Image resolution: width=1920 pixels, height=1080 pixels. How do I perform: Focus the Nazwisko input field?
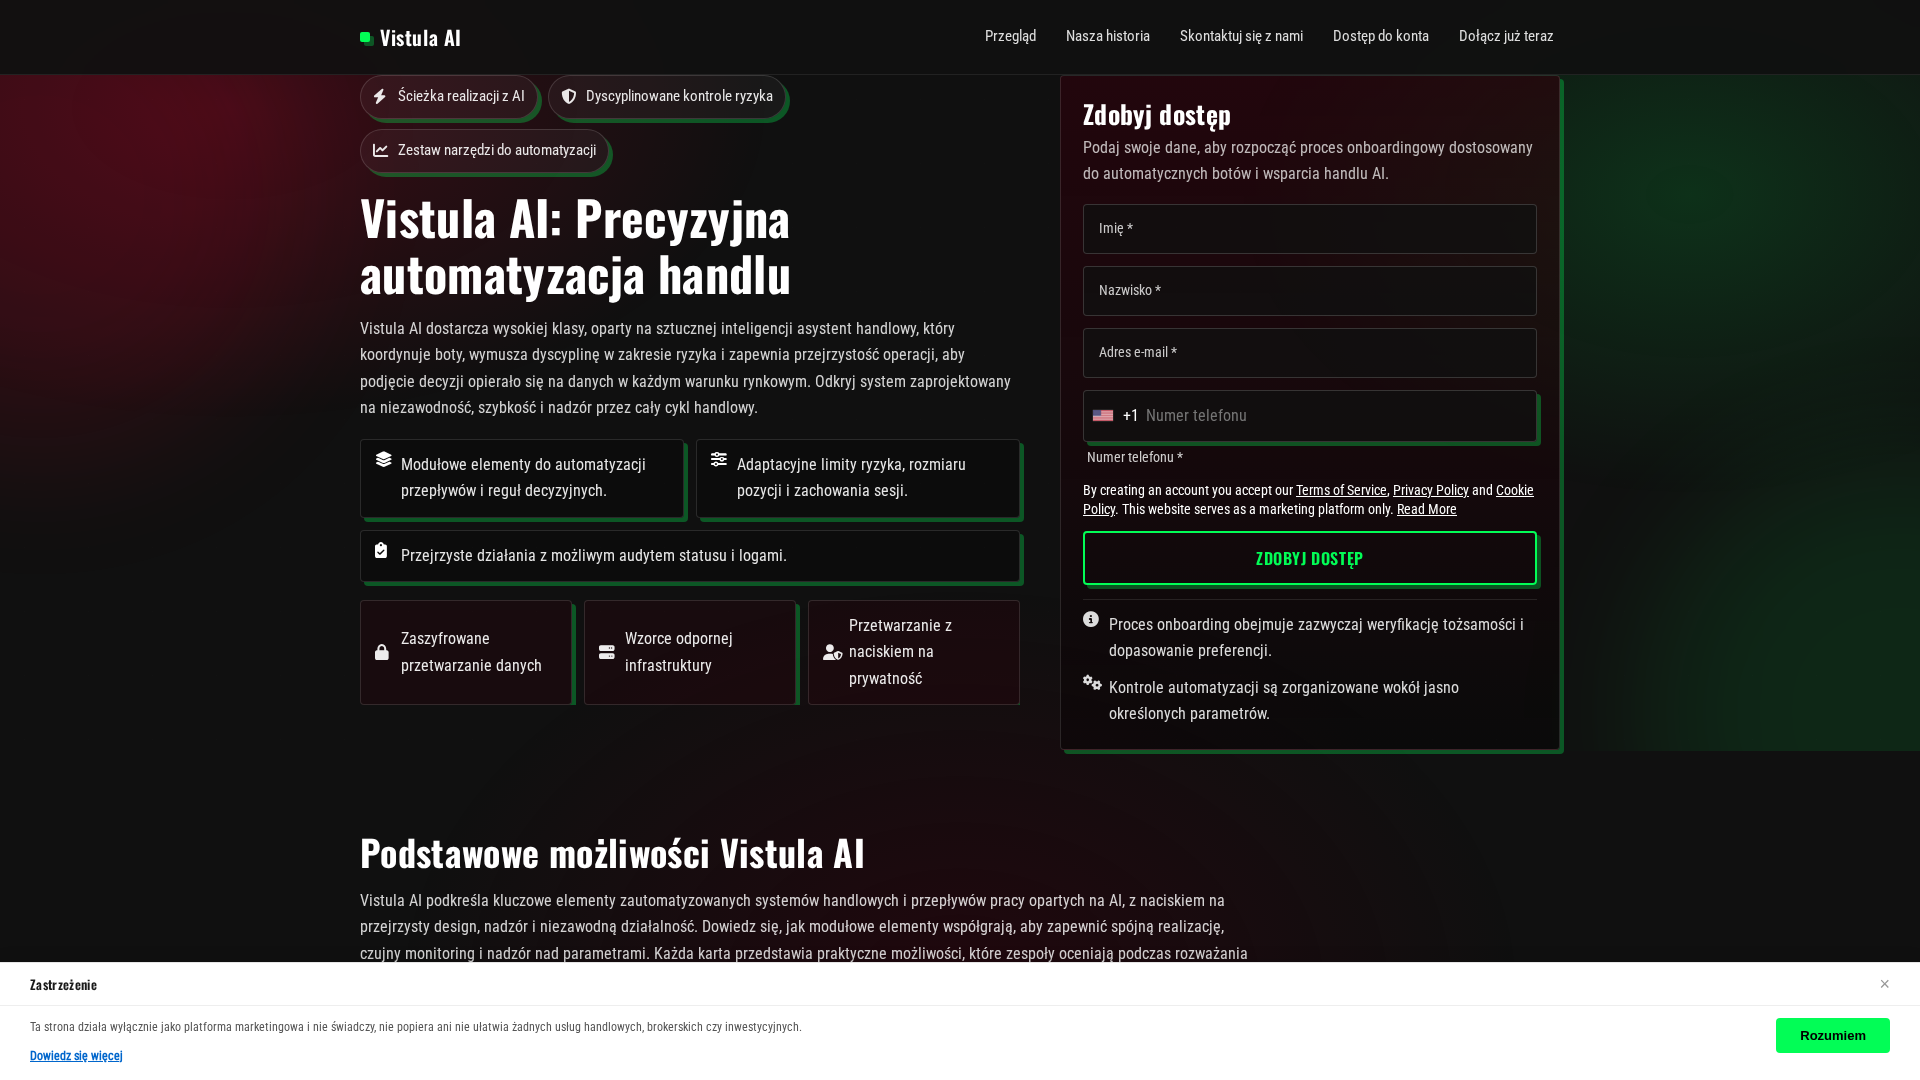point(1310,291)
